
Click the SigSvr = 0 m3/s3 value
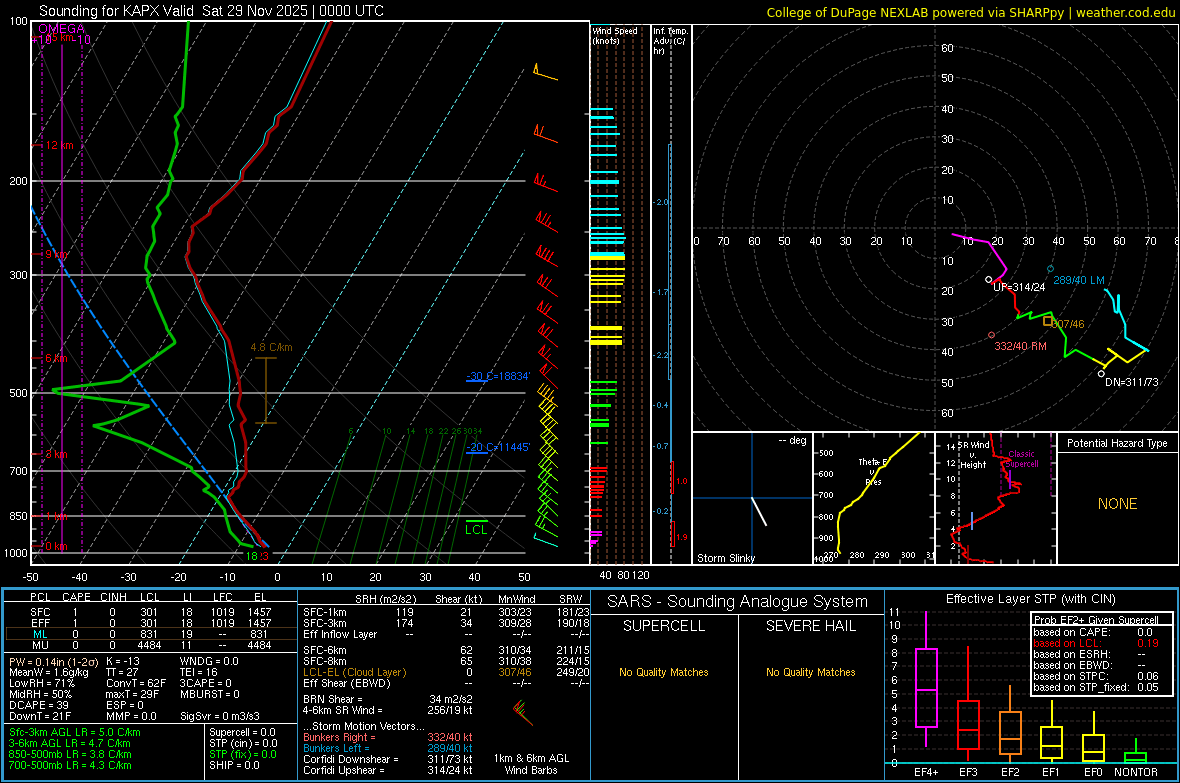coord(220,716)
